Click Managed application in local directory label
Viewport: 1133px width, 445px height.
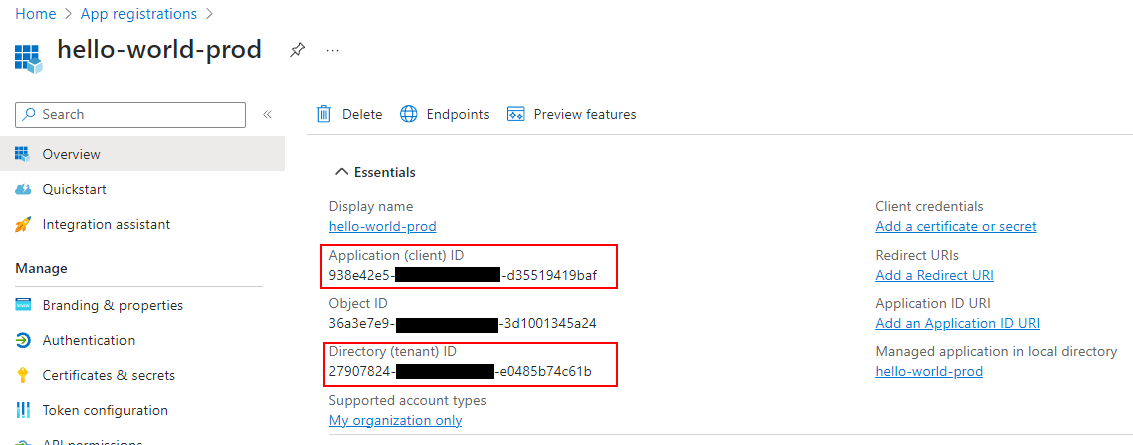(996, 352)
